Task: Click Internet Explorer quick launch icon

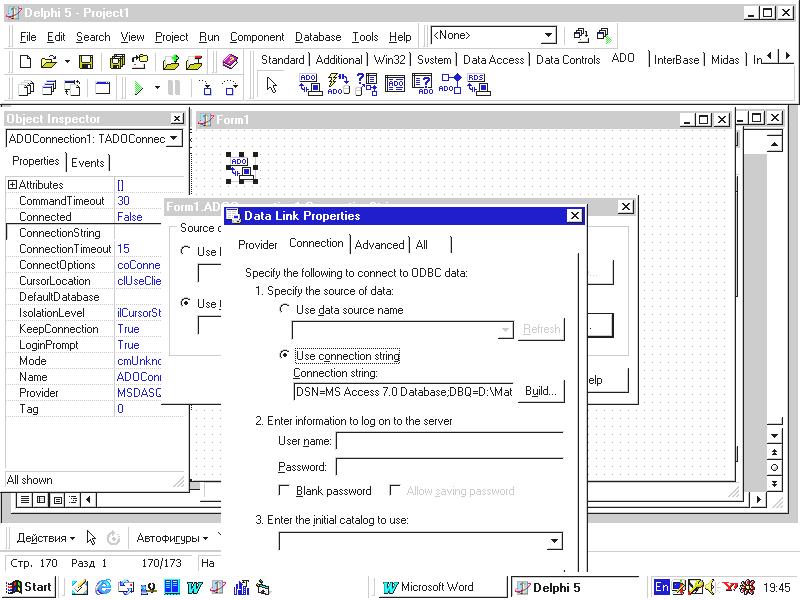Action: tap(103, 587)
